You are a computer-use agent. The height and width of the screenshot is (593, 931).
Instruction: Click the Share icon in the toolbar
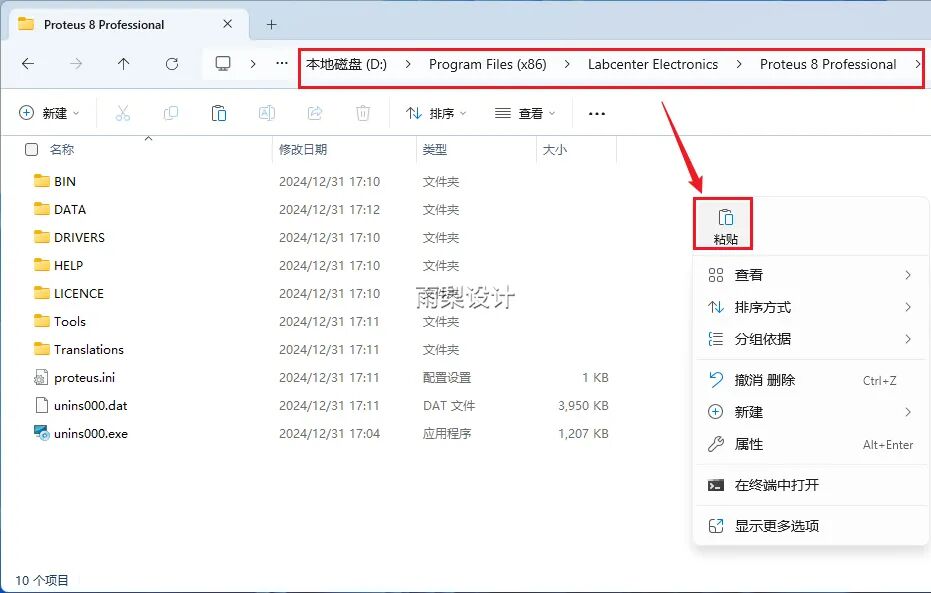[315, 112]
